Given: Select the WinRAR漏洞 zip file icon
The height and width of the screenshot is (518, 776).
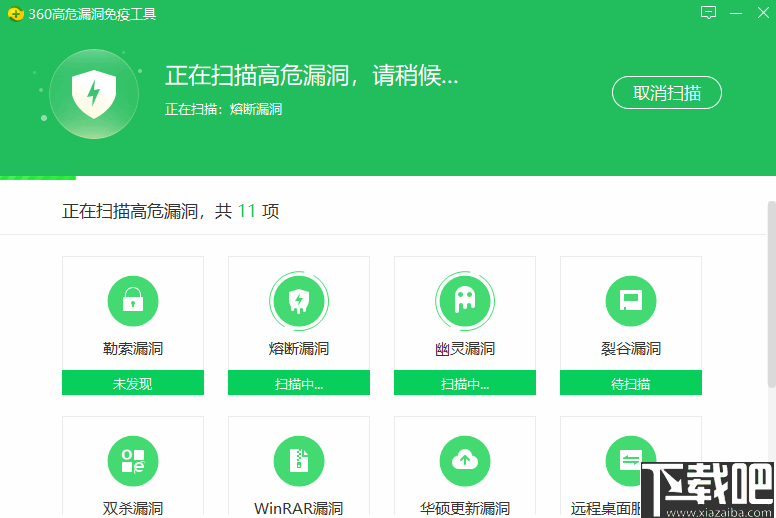Looking at the screenshot, I should coord(298,461).
